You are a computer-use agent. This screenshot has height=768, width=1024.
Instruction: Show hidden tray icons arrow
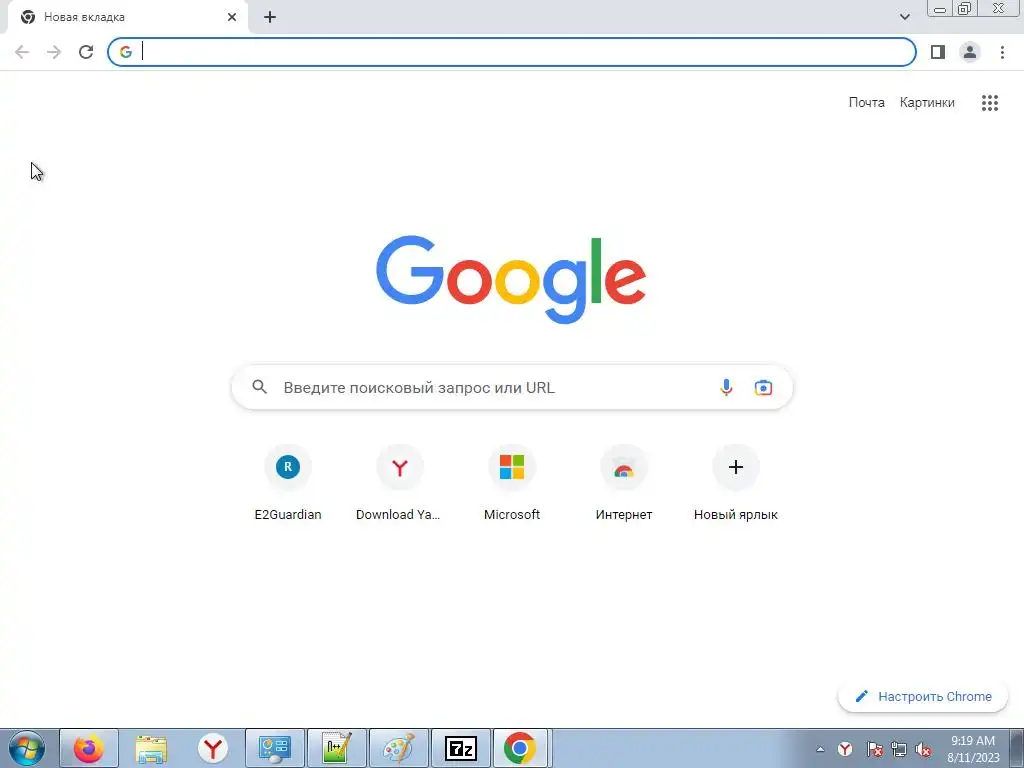(x=820, y=749)
